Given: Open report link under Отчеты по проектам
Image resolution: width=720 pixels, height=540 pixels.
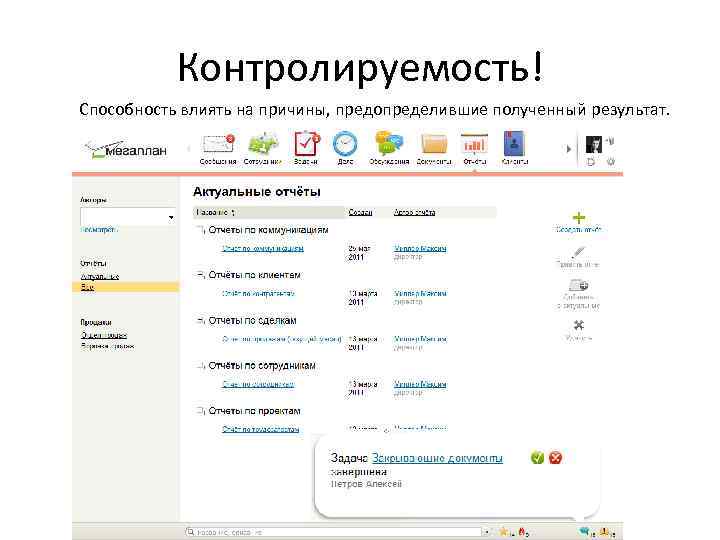Looking at the screenshot, I should (260, 429).
